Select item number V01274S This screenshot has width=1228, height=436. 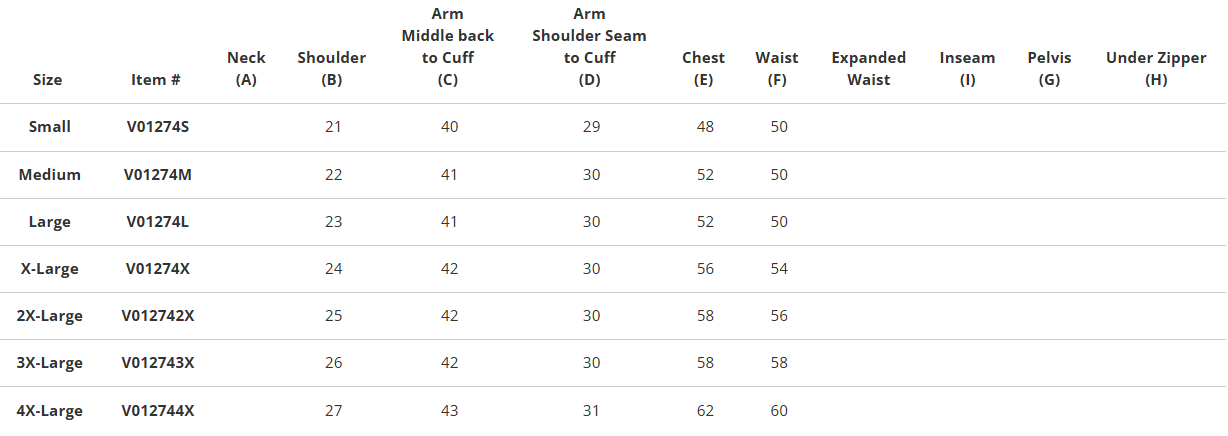pyautogui.click(x=155, y=127)
